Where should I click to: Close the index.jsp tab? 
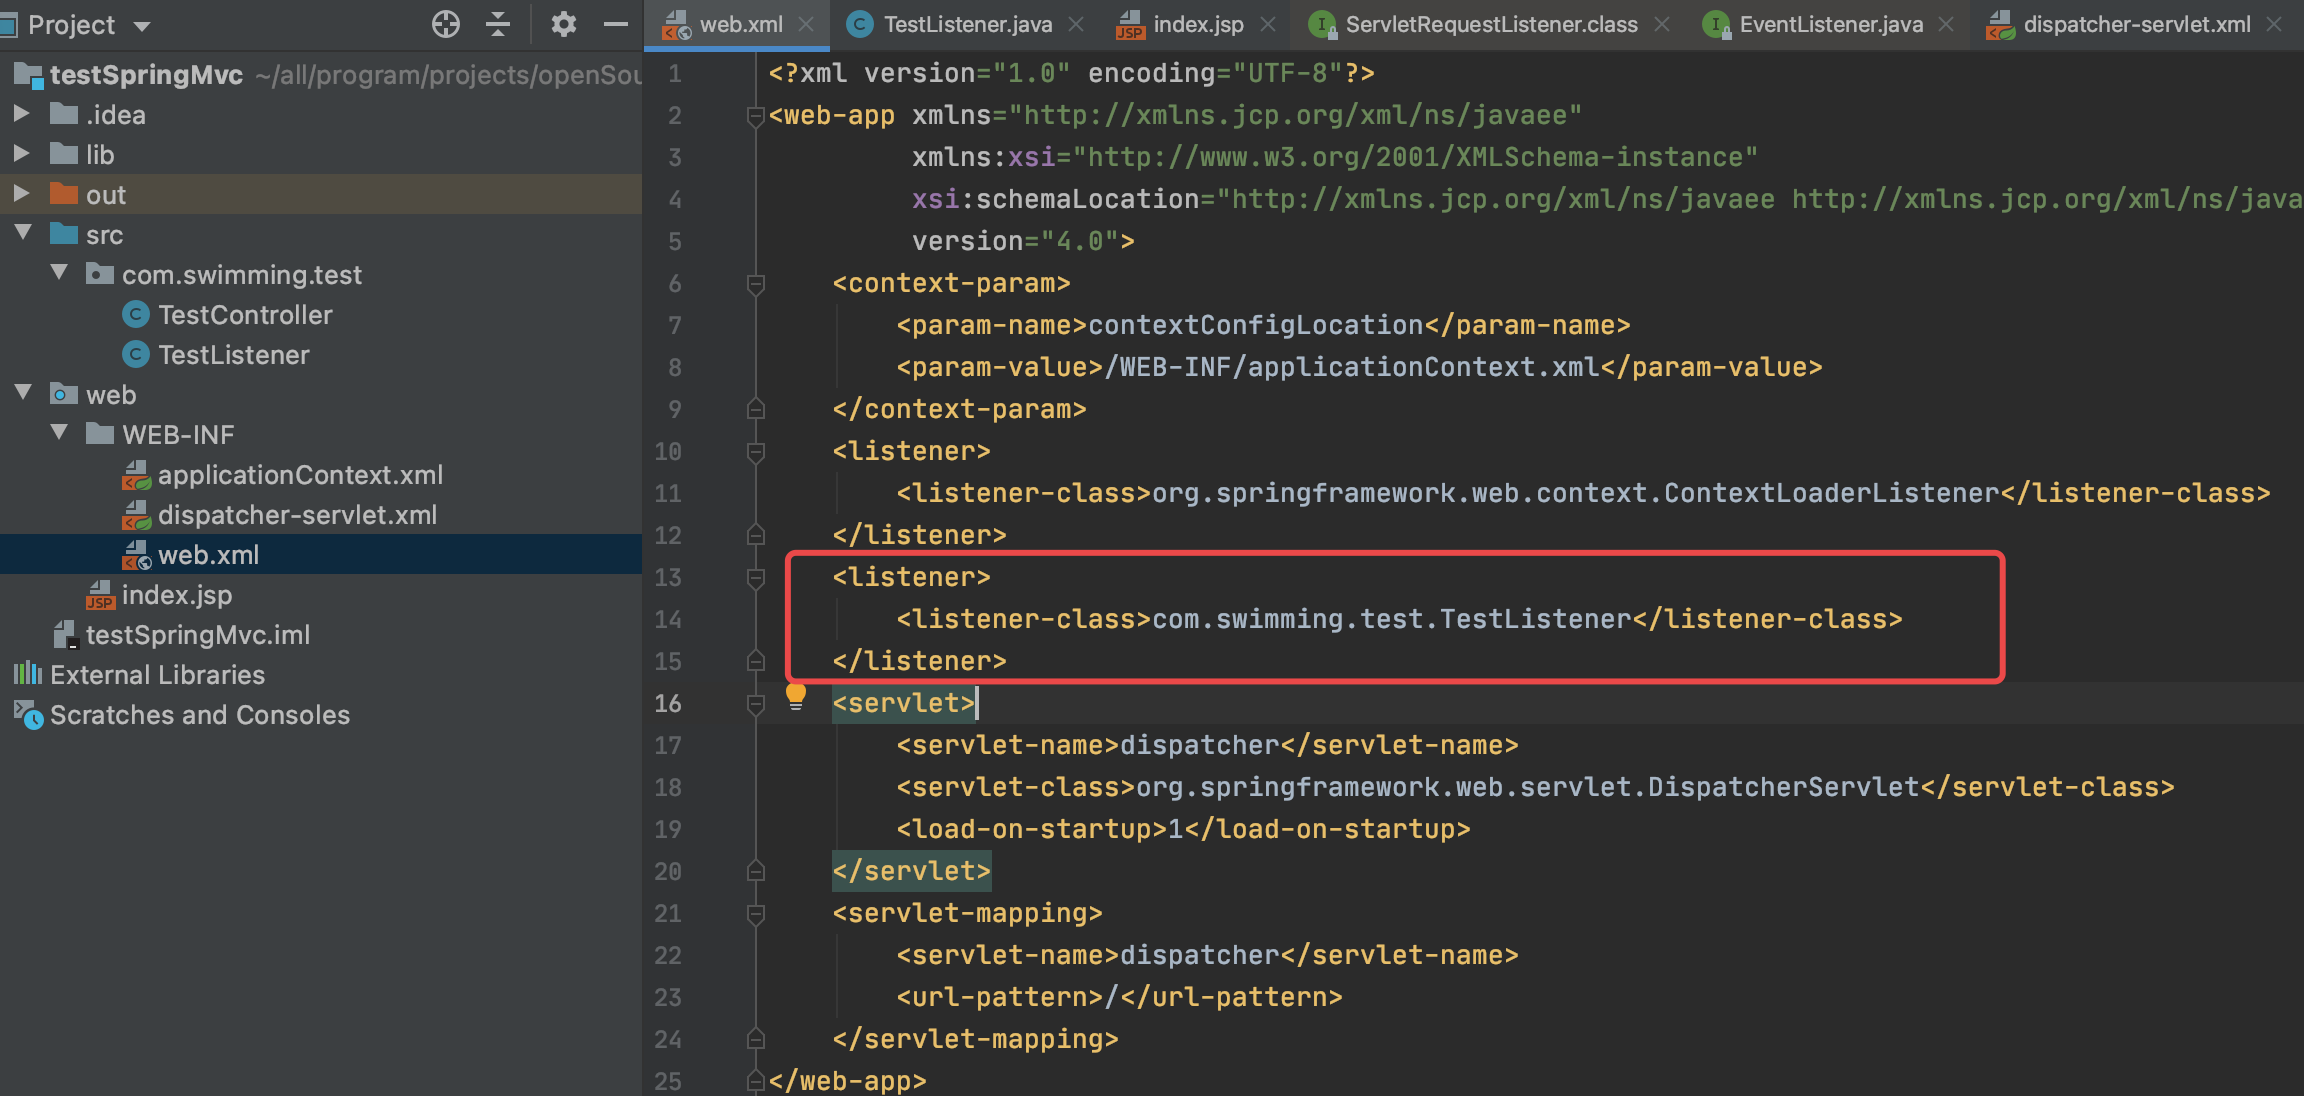point(1268,24)
